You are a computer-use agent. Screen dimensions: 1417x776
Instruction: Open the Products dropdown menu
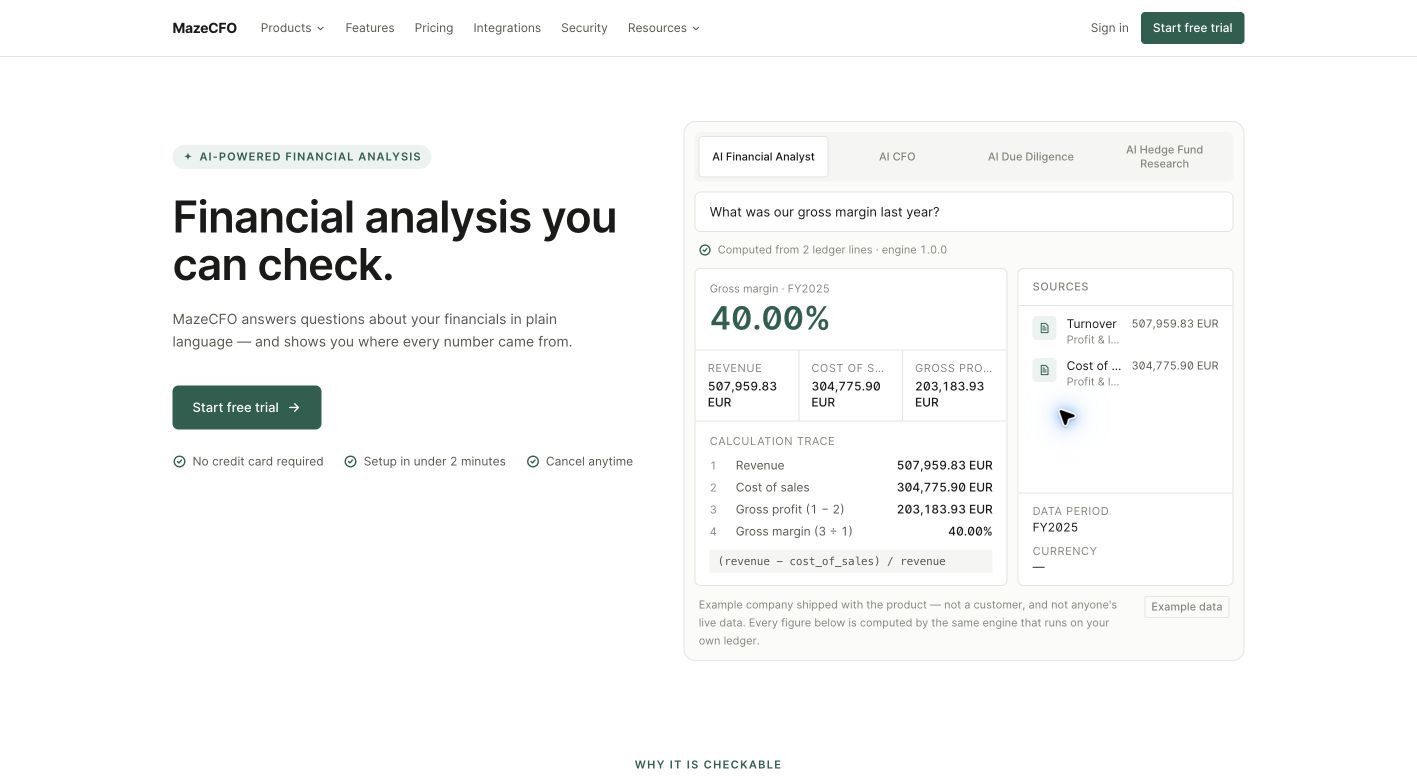click(x=292, y=28)
